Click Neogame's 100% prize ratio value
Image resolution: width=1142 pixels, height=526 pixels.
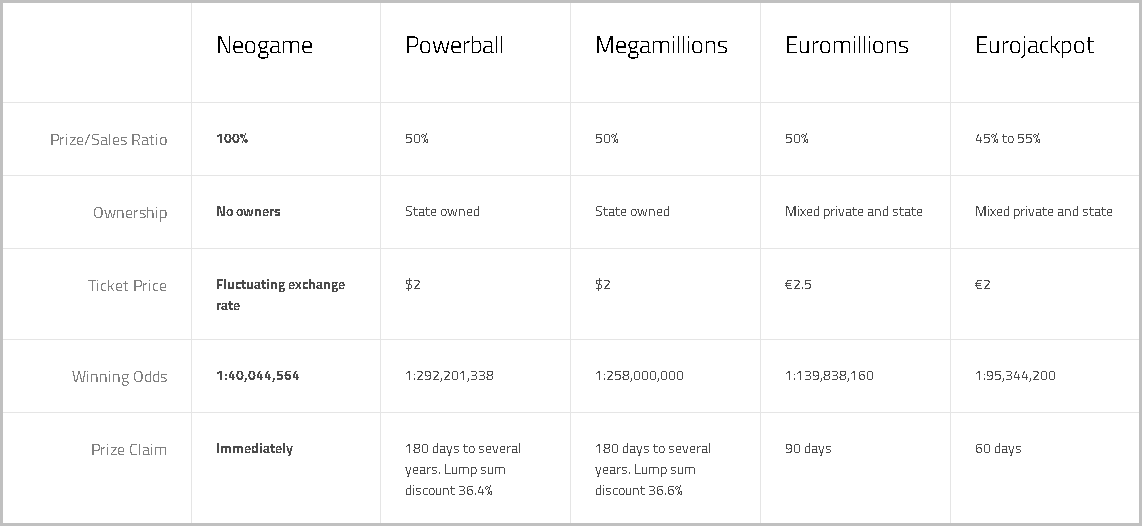pyautogui.click(x=232, y=138)
